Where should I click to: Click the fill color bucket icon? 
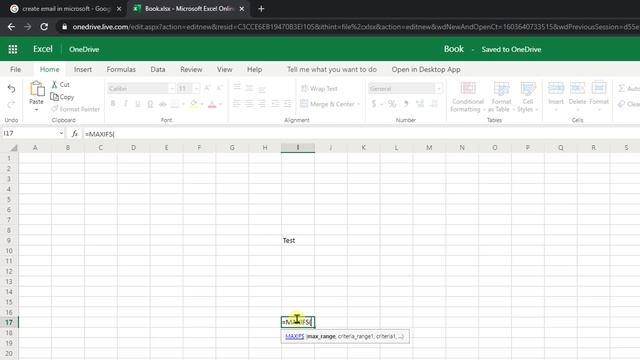click(x=194, y=104)
